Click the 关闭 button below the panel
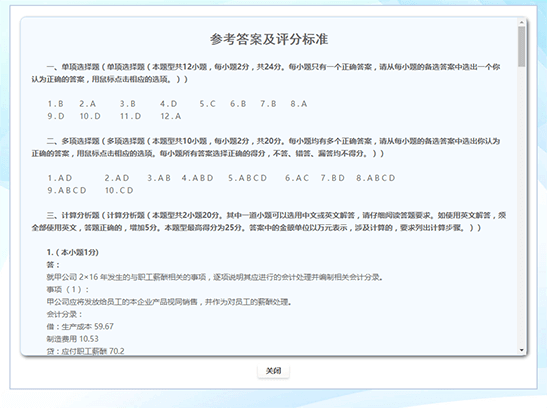 (x=273, y=371)
